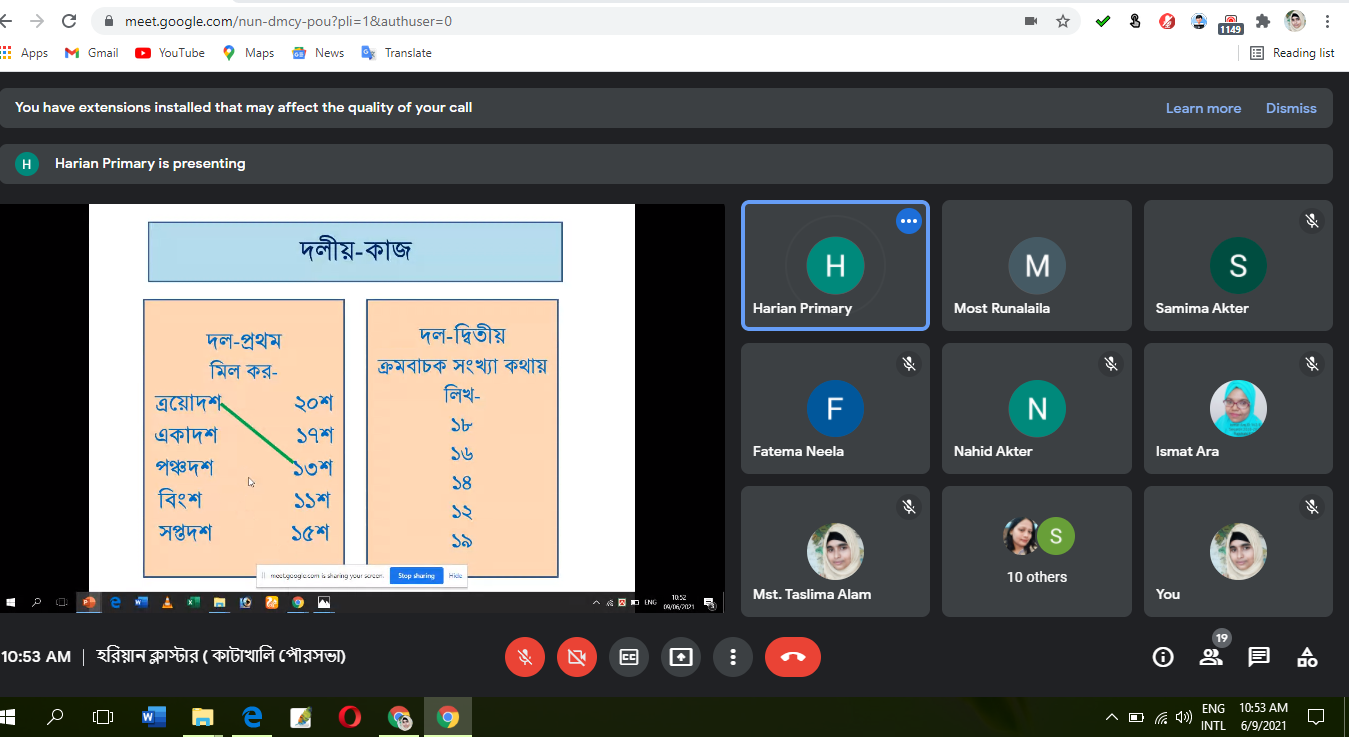Viewport: 1349px width, 737px height.
Task: Select Fatema Neela participant tile
Action: point(835,408)
